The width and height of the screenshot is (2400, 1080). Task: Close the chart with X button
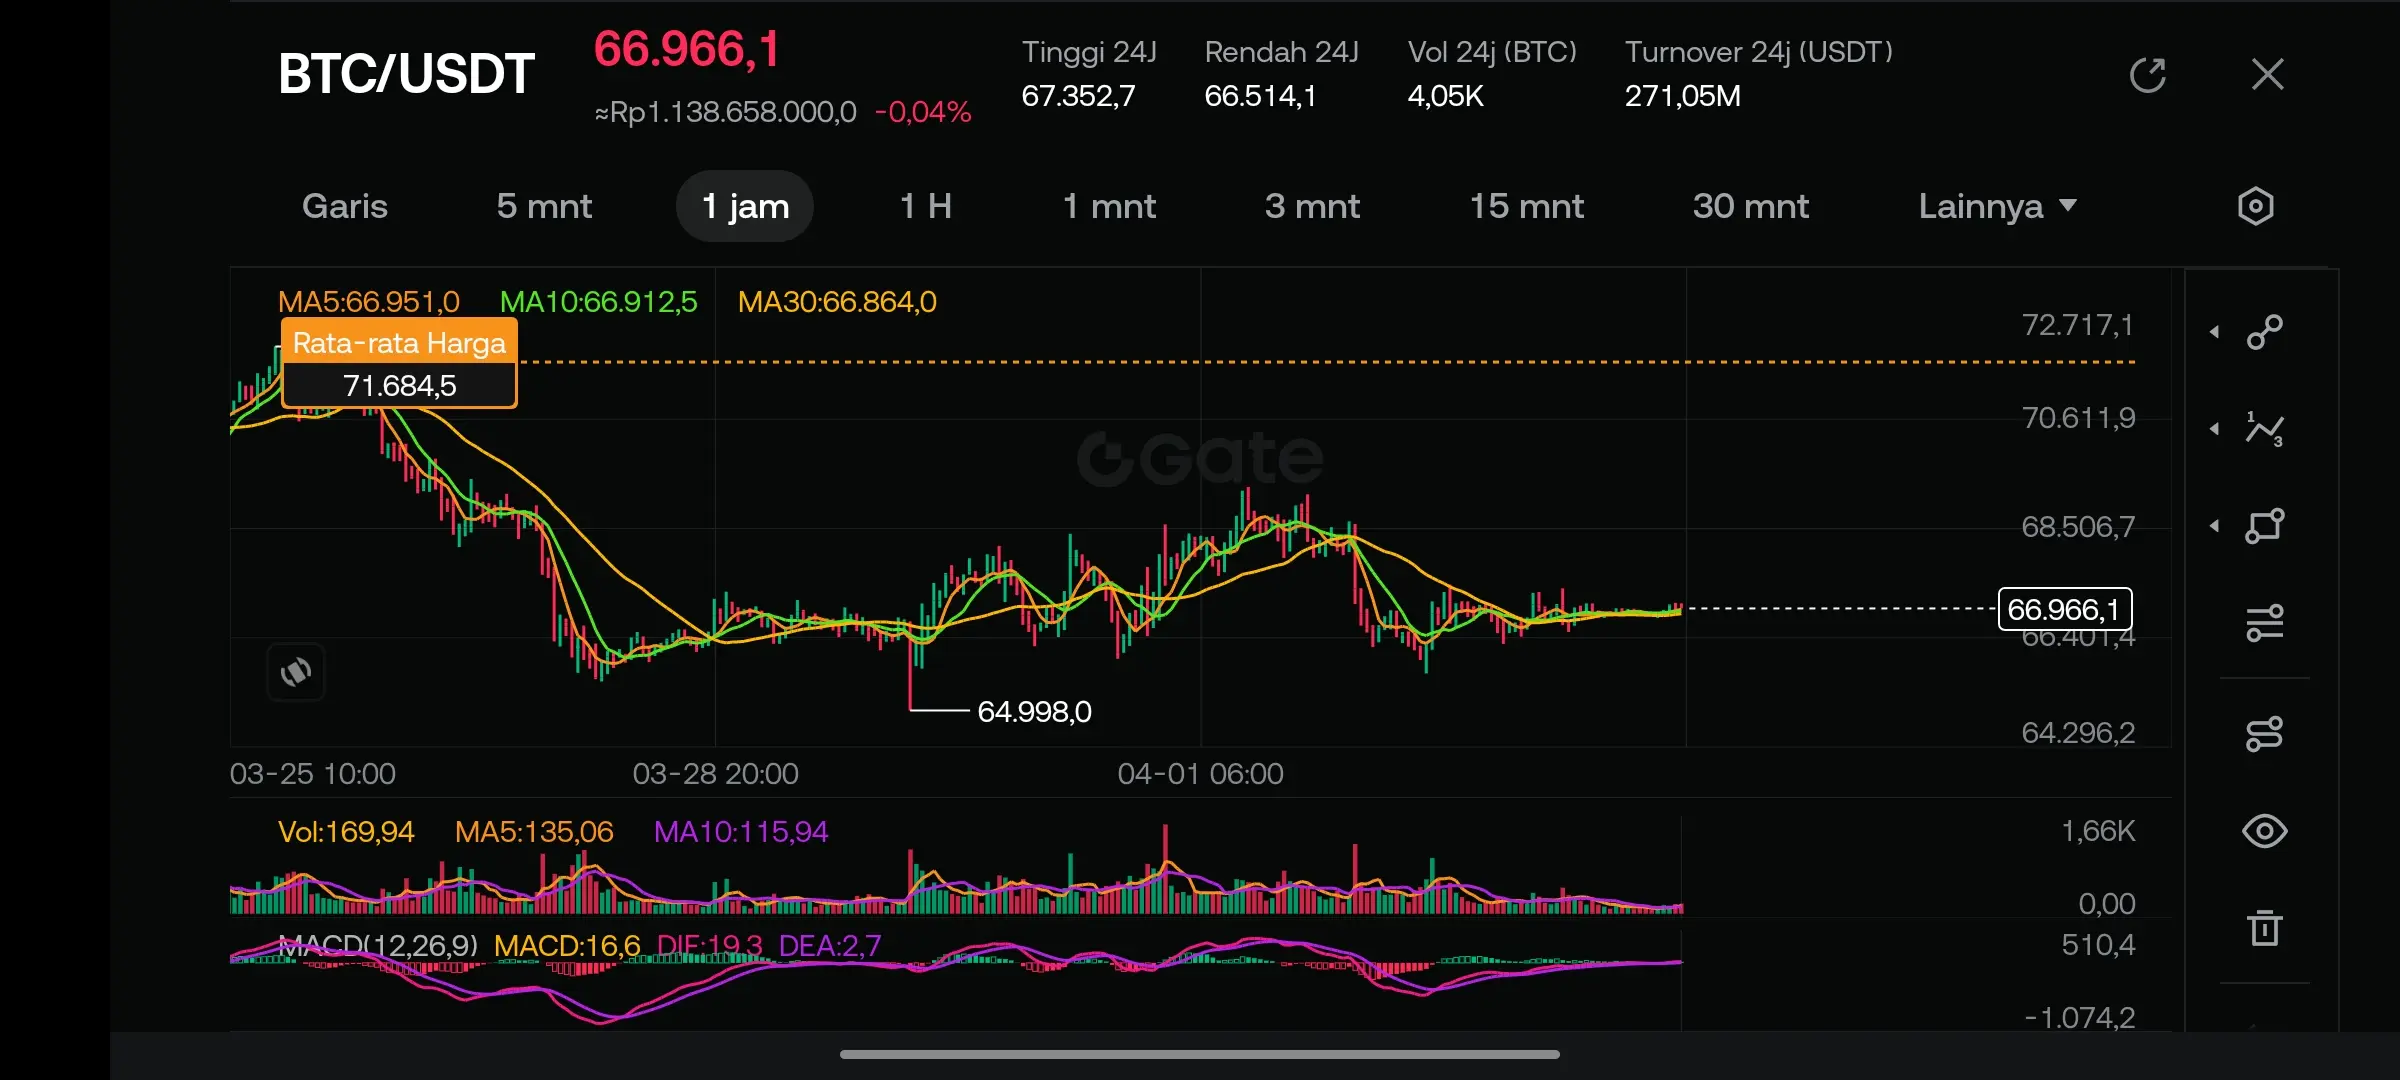point(2267,75)
